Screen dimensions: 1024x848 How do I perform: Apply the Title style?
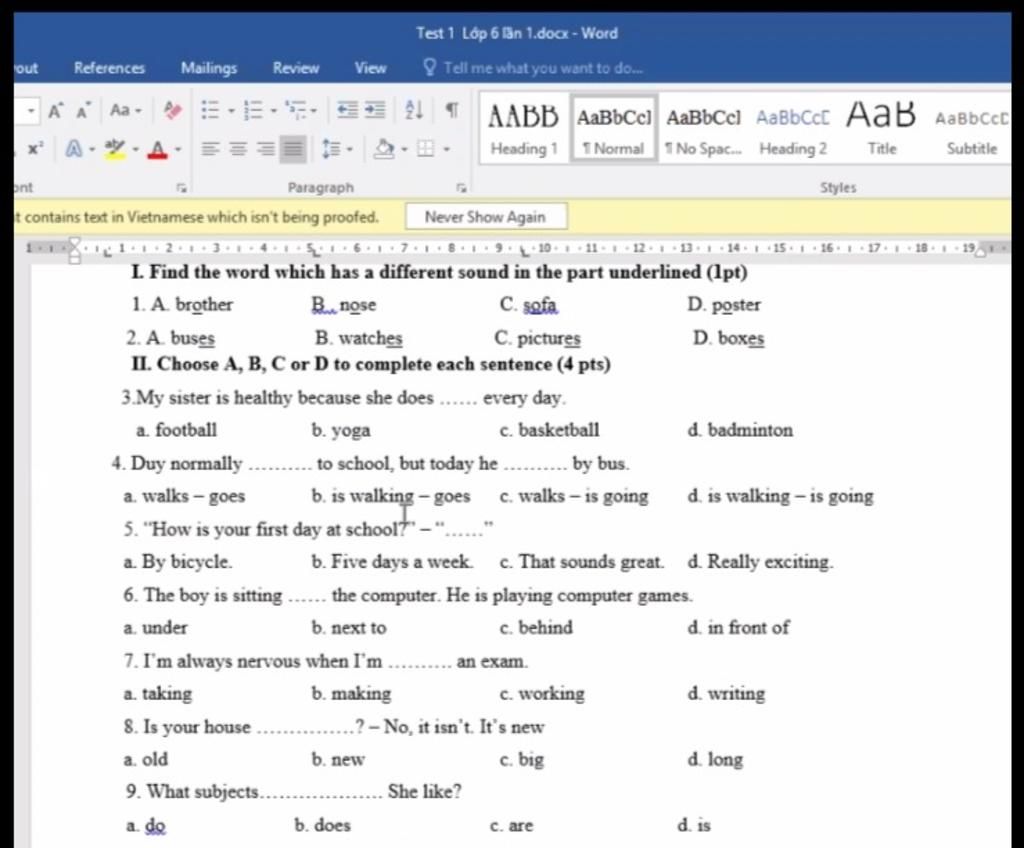pos(882,129)
